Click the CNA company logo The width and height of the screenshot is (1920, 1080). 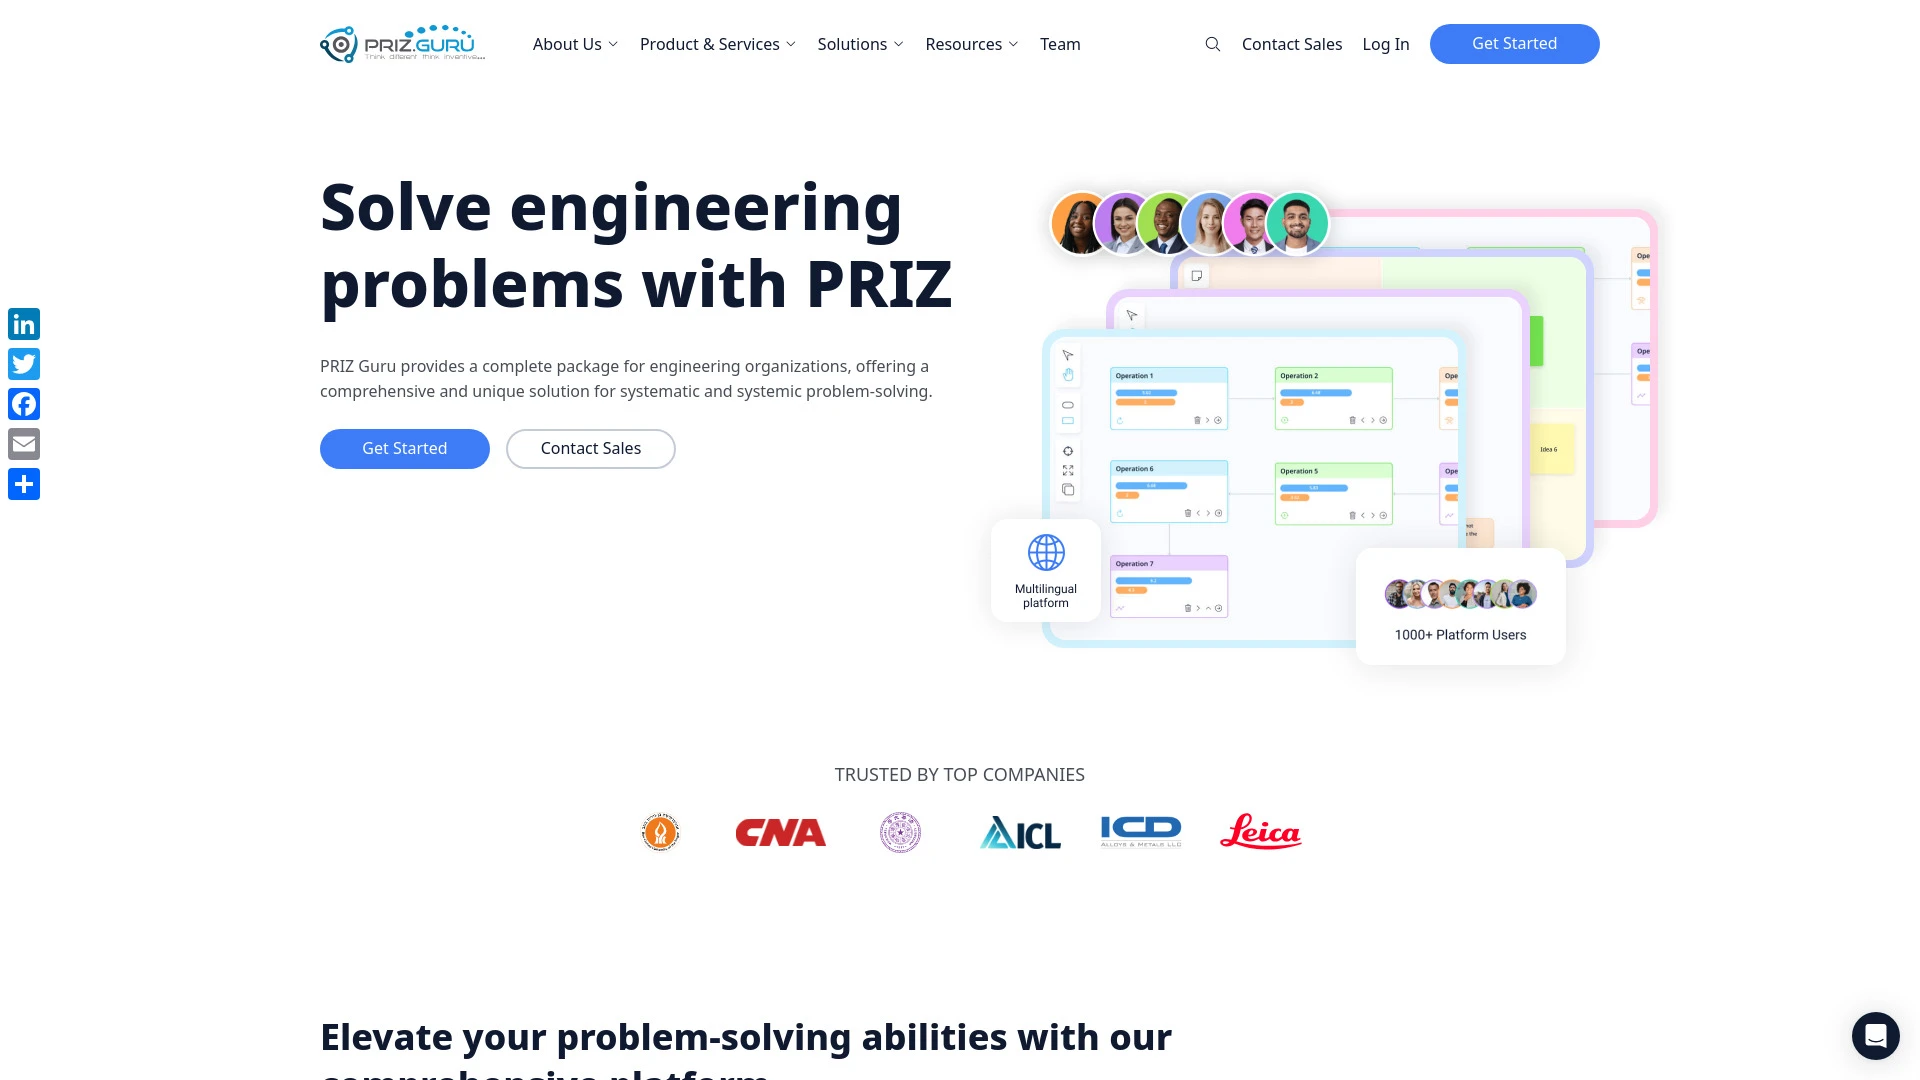tap(781, 831)
